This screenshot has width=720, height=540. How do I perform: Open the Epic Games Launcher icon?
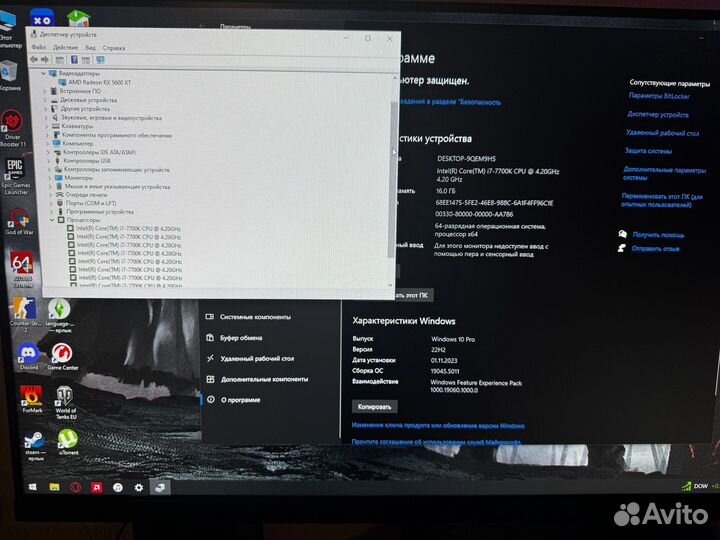(x=15, y=172)
